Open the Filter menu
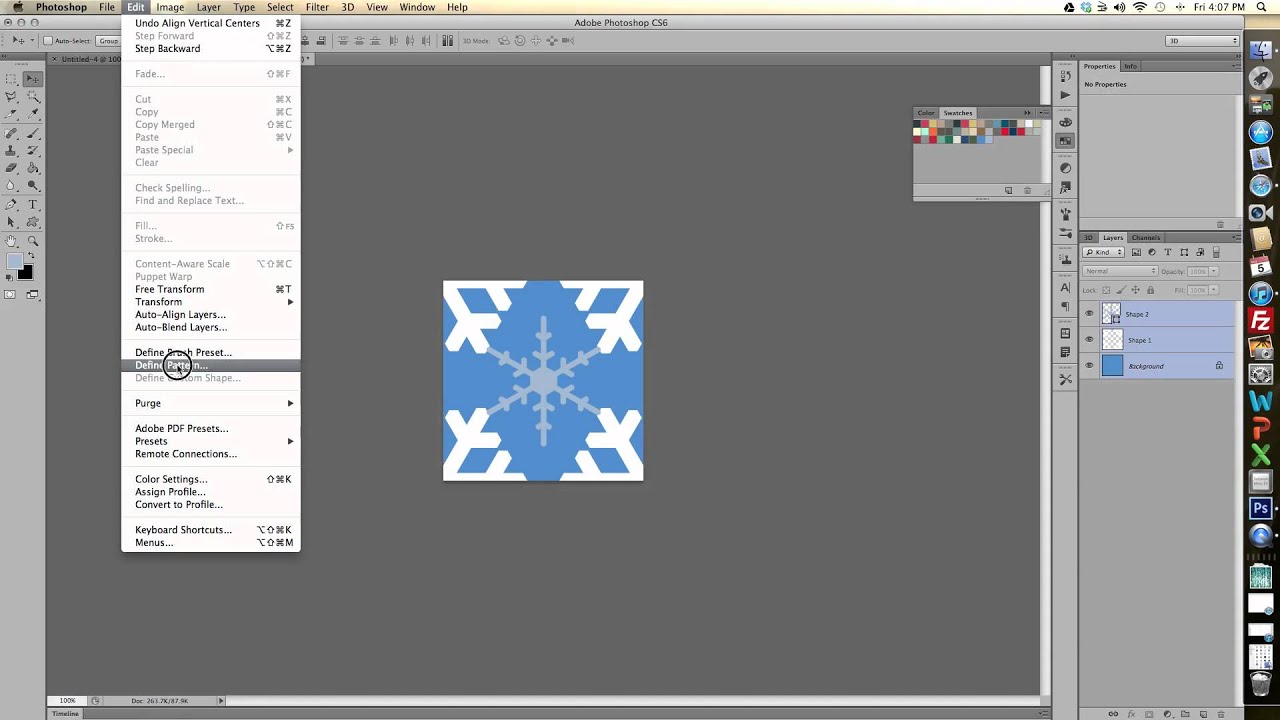This screenshot has height=720, width=1280. [x=317, y=7]
